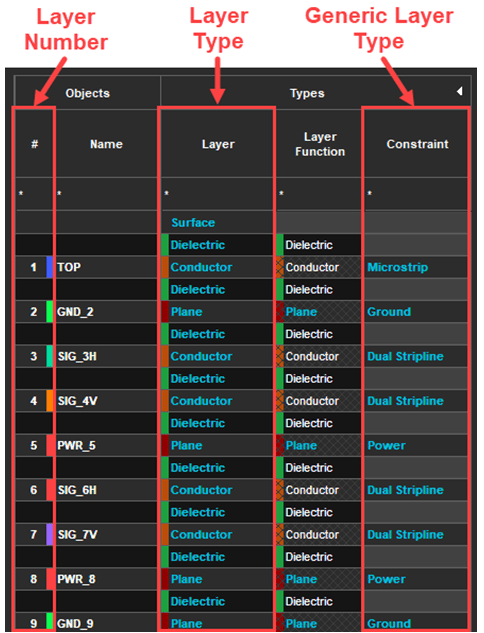Select layer number 8 cell
The width and height of the screenshot is (484, 633).
pyautogui.click(x=33, y=579)
